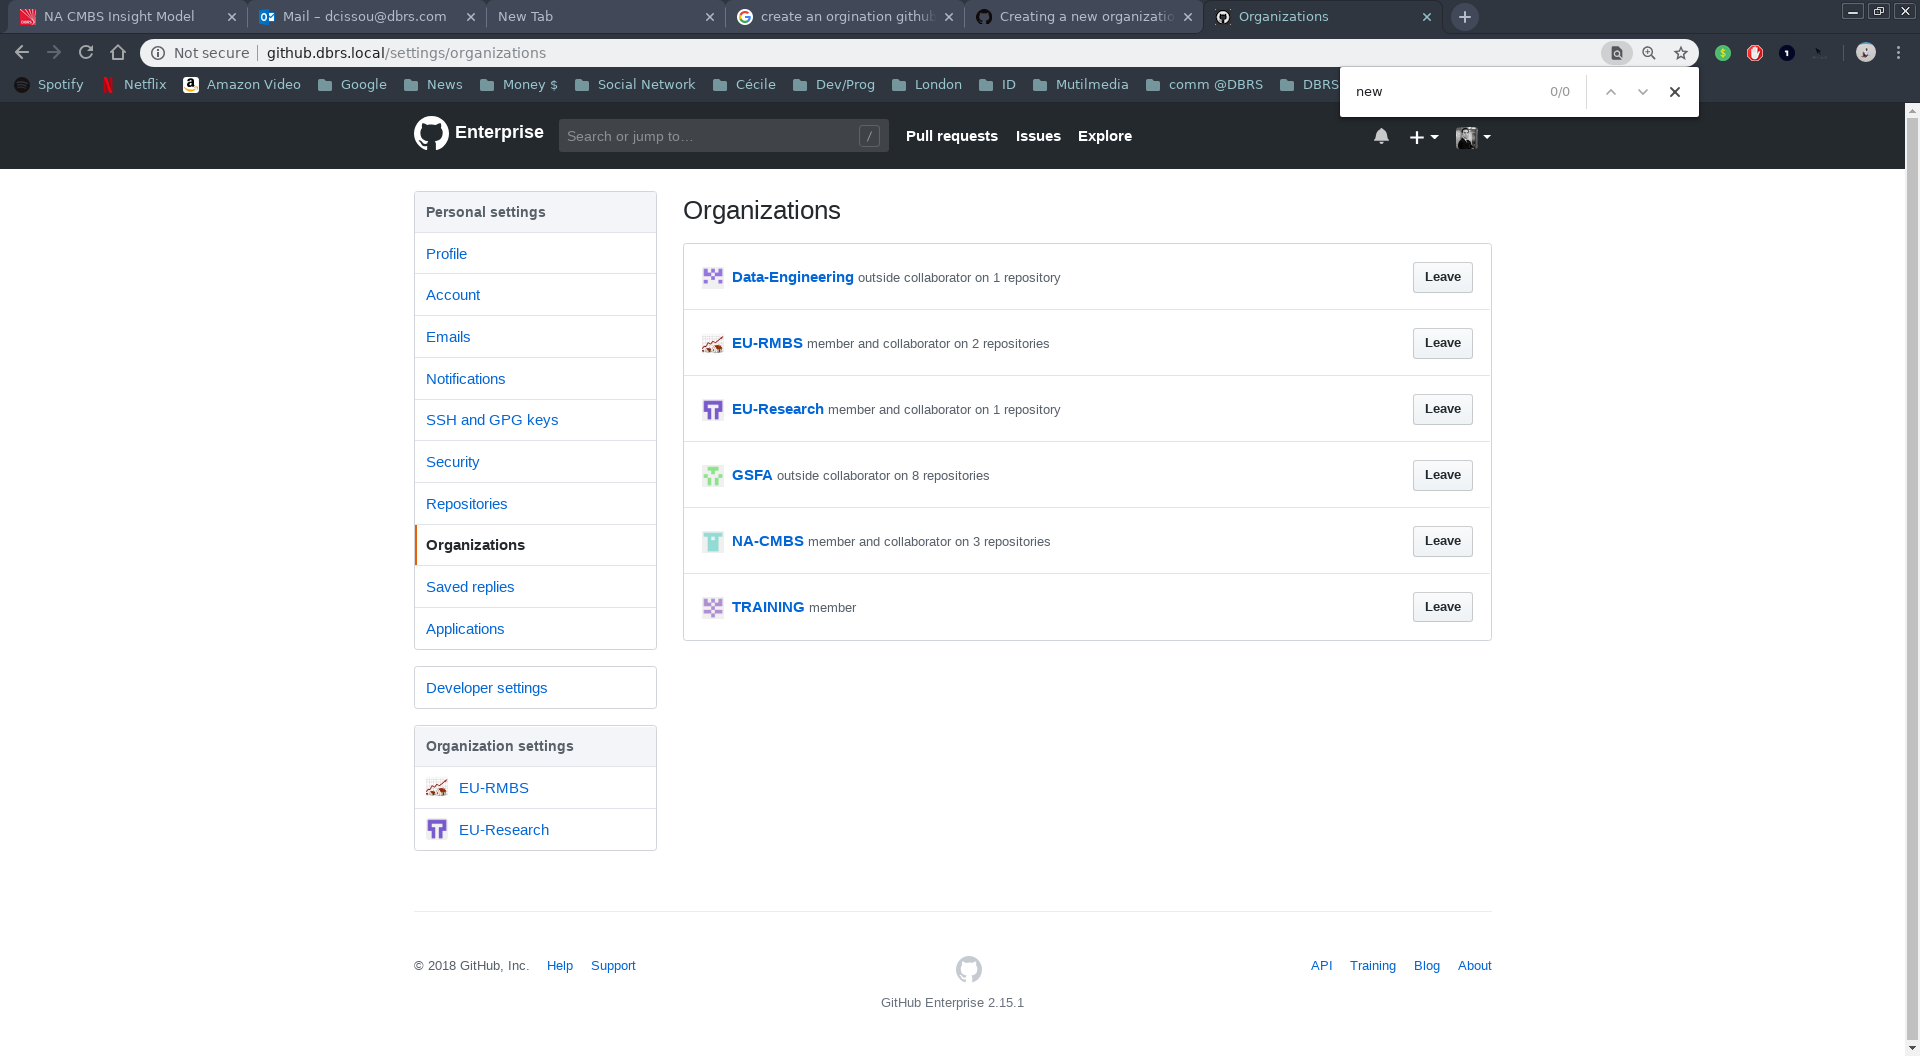Switch to Creating a new organization tab

coord(1085,17)
